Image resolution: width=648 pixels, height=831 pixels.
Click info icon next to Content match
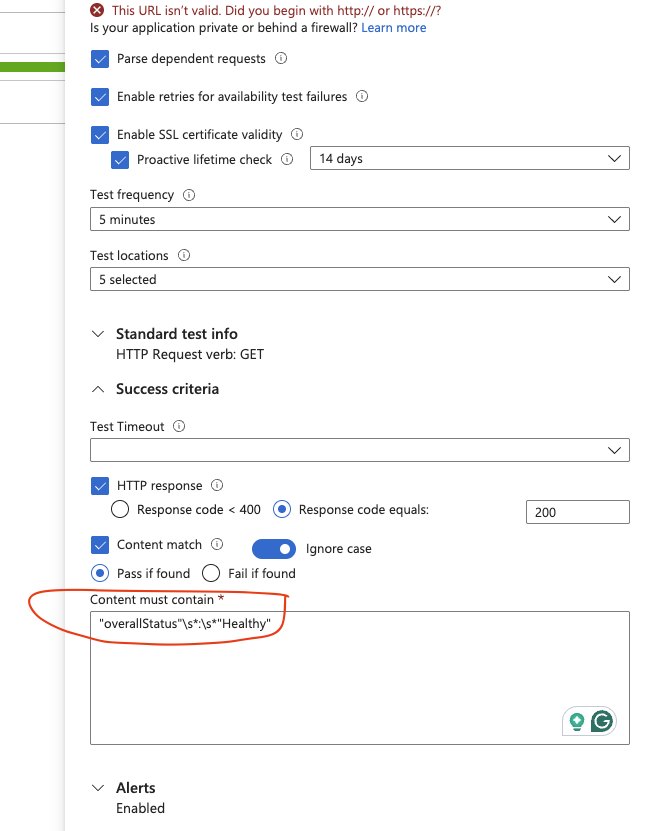click(217, 544)
